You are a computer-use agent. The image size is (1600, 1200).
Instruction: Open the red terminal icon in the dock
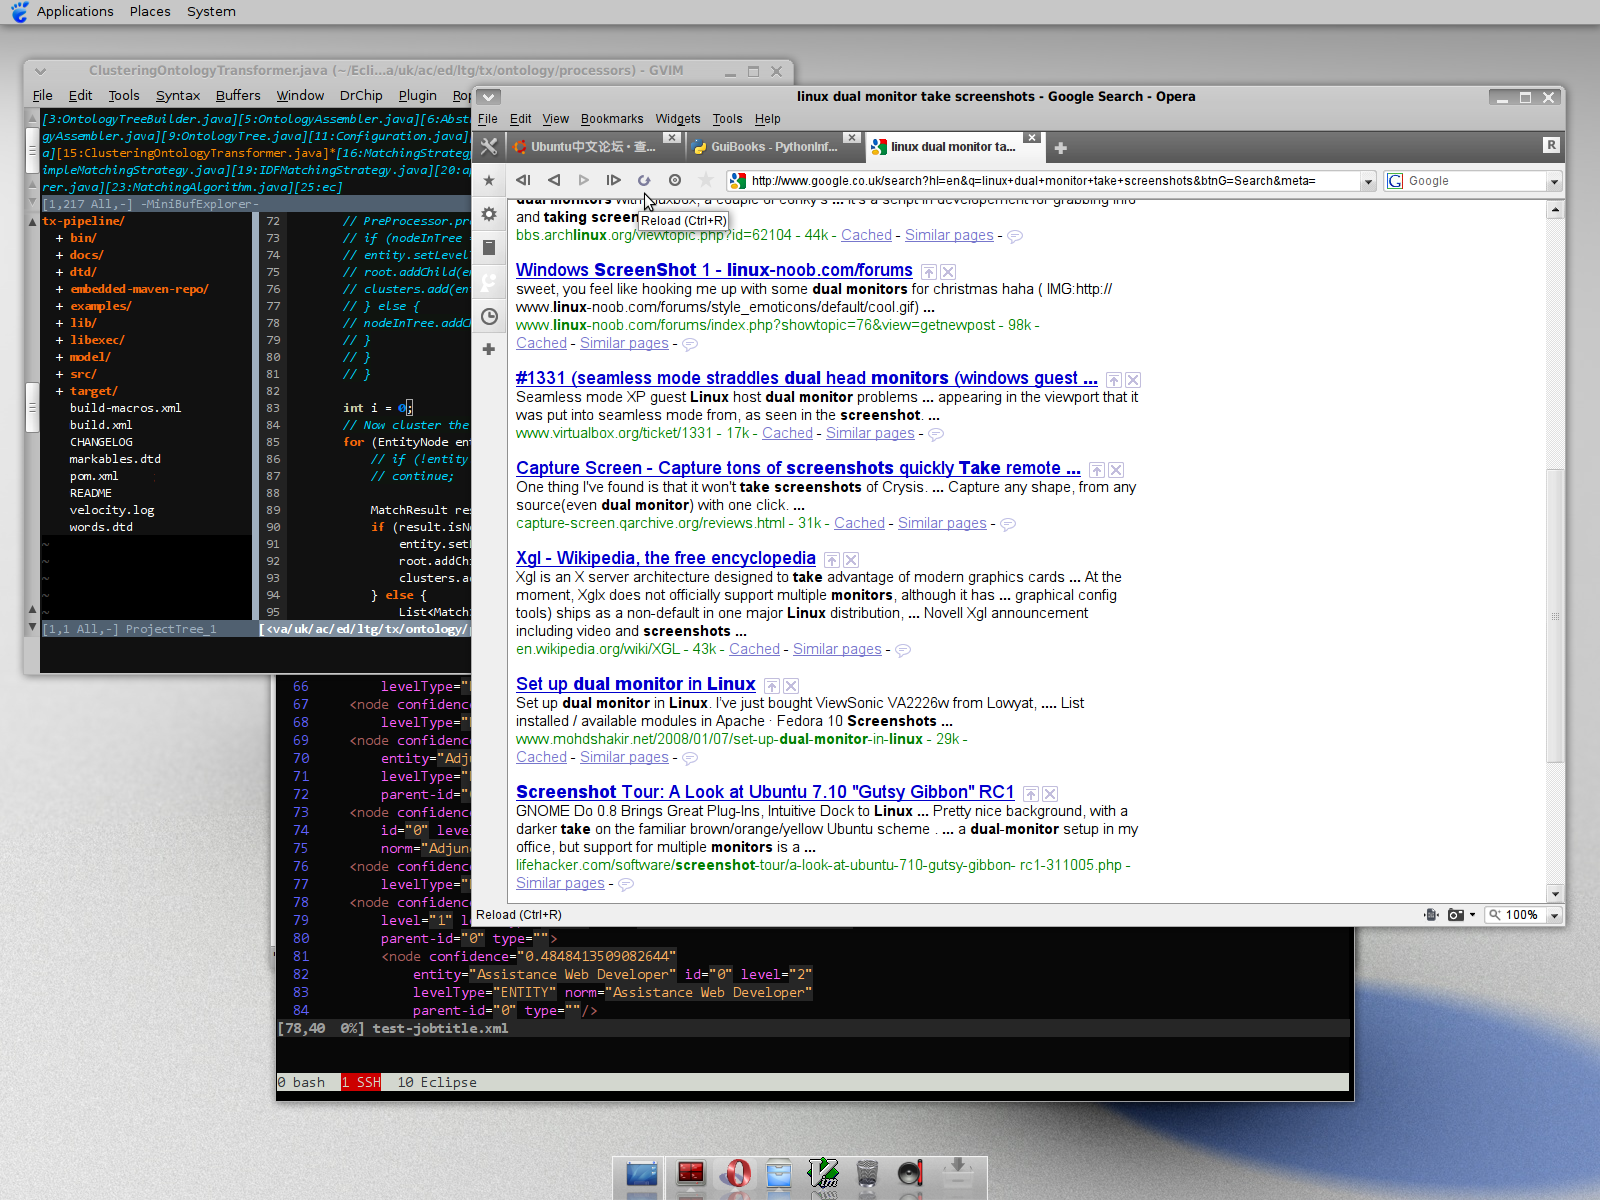(x=691, y=1174)
